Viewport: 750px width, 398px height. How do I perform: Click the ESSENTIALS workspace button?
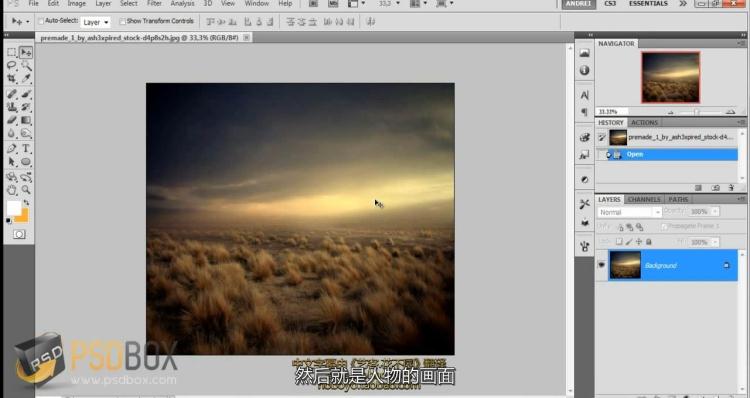(x=648, y=3)
